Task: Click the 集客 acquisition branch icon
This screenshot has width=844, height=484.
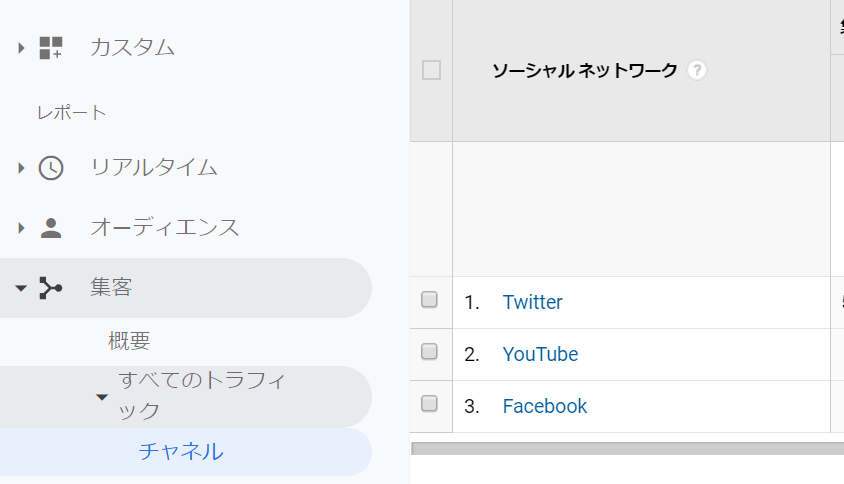Action: click(x=51, y=288)
